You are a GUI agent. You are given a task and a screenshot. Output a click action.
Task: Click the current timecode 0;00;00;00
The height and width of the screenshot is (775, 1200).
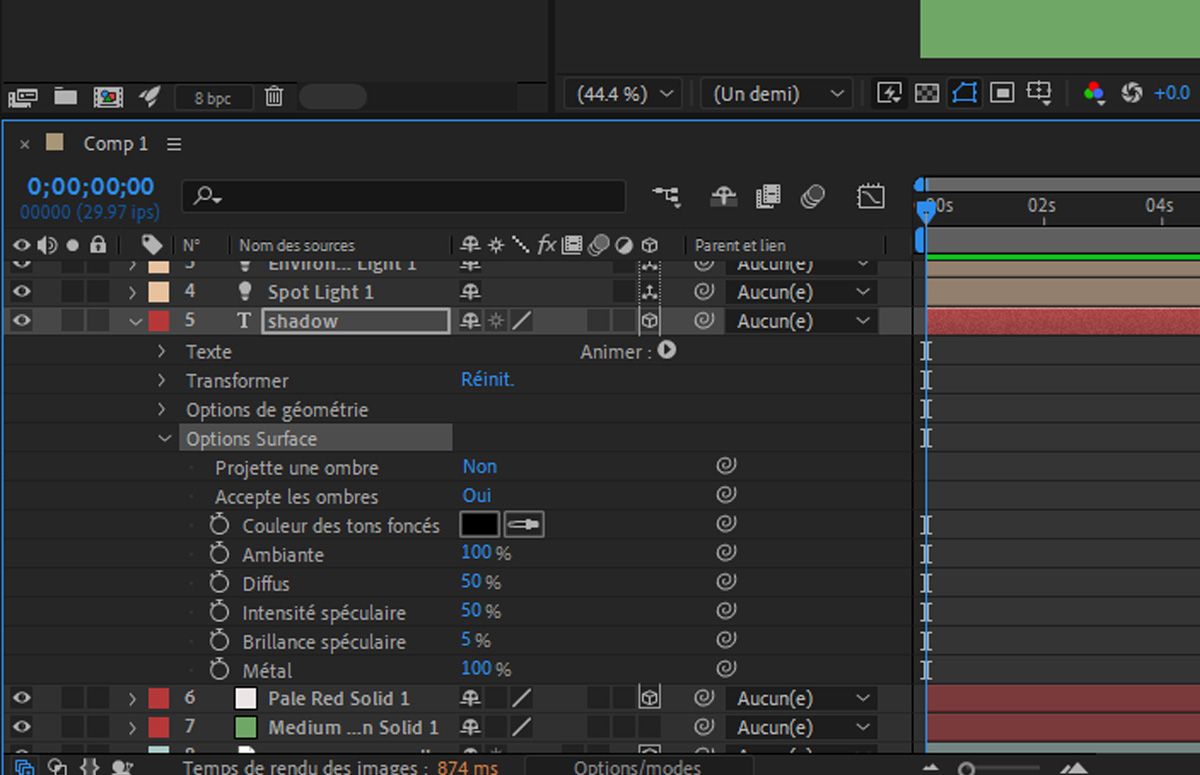point(91,186)
